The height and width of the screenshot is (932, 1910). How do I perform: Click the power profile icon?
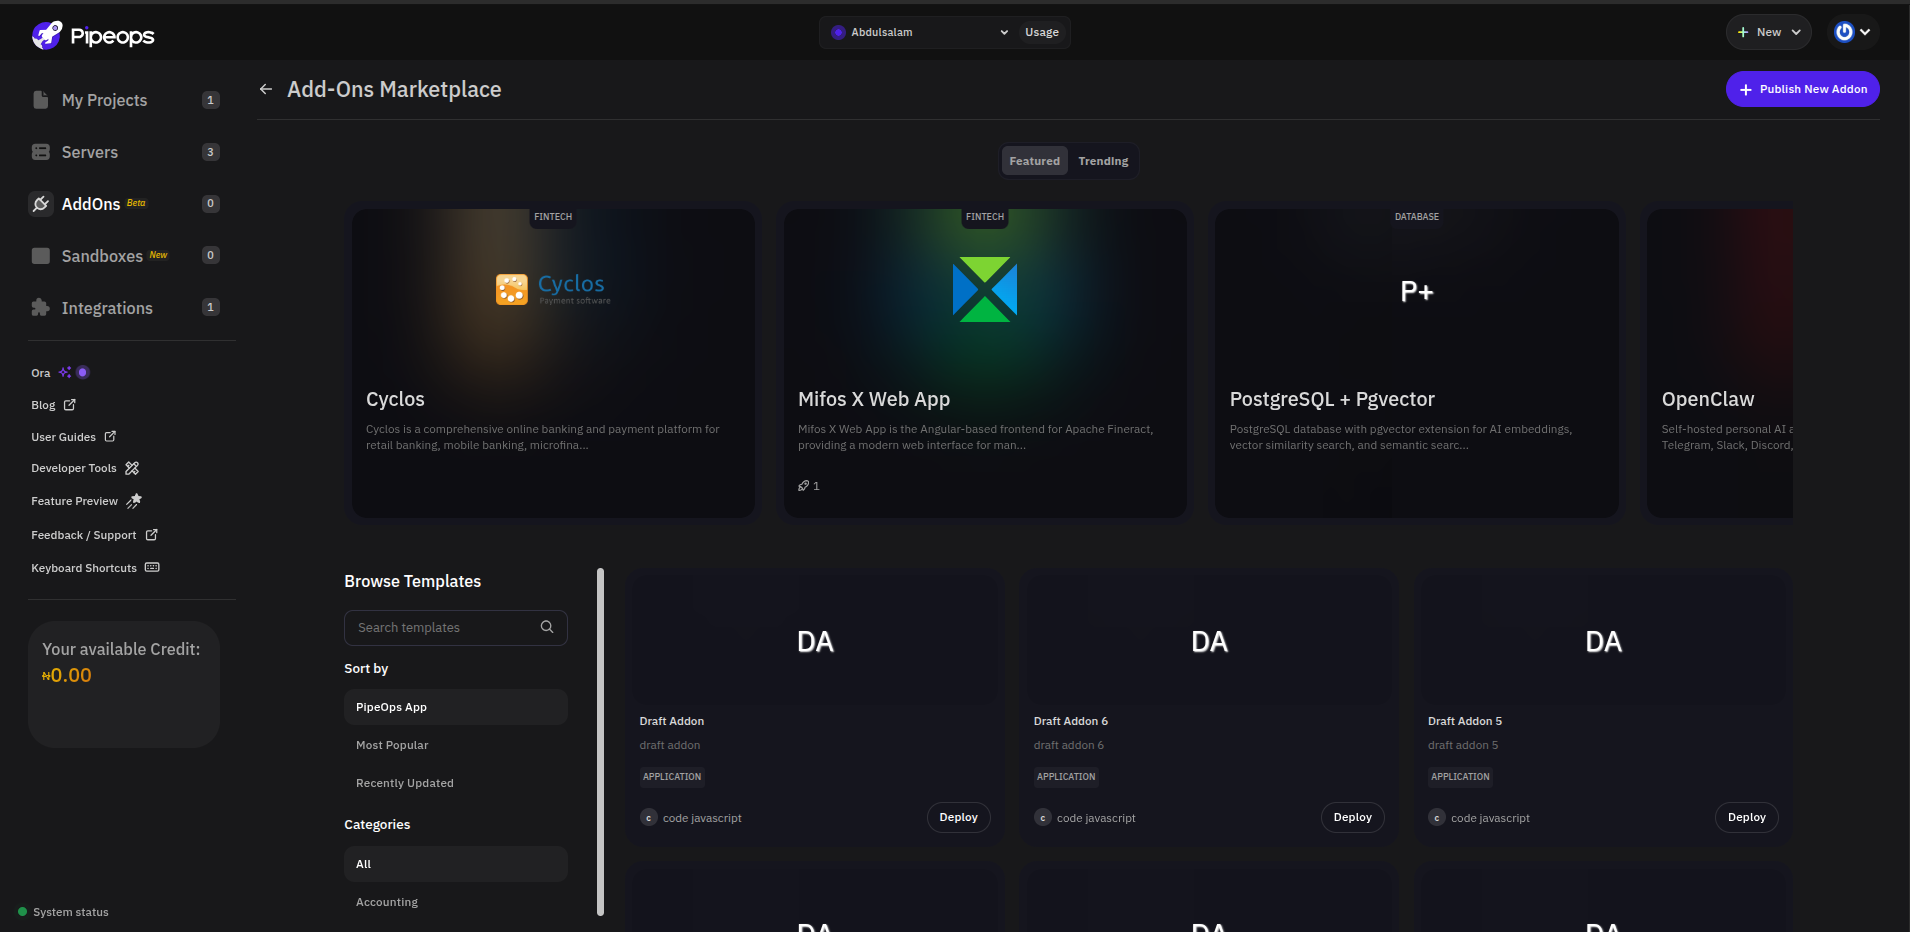pos(1844,32)
